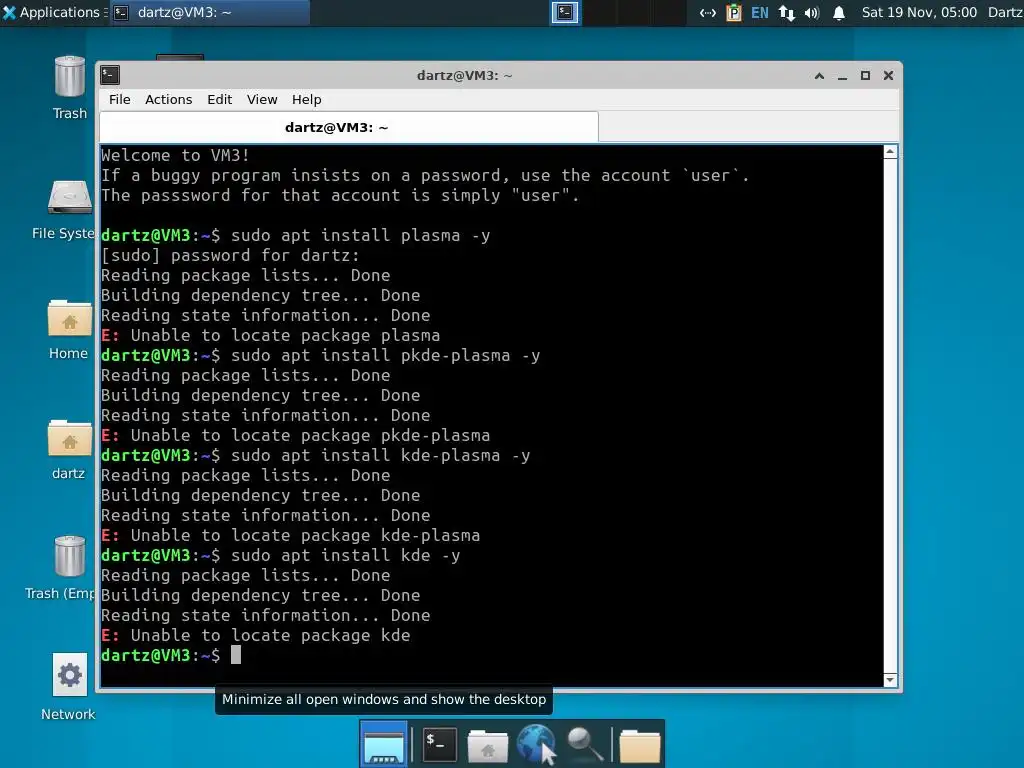1024x768 pixels.
Task: Open the Edit menu in the terminal
Action: [219, 99]
